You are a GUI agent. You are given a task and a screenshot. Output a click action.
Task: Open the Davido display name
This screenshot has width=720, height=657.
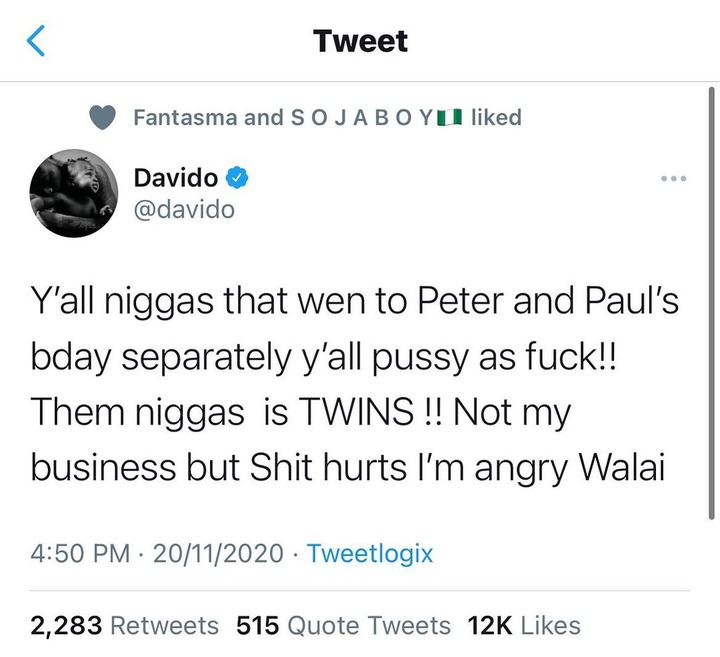point(176,178)
